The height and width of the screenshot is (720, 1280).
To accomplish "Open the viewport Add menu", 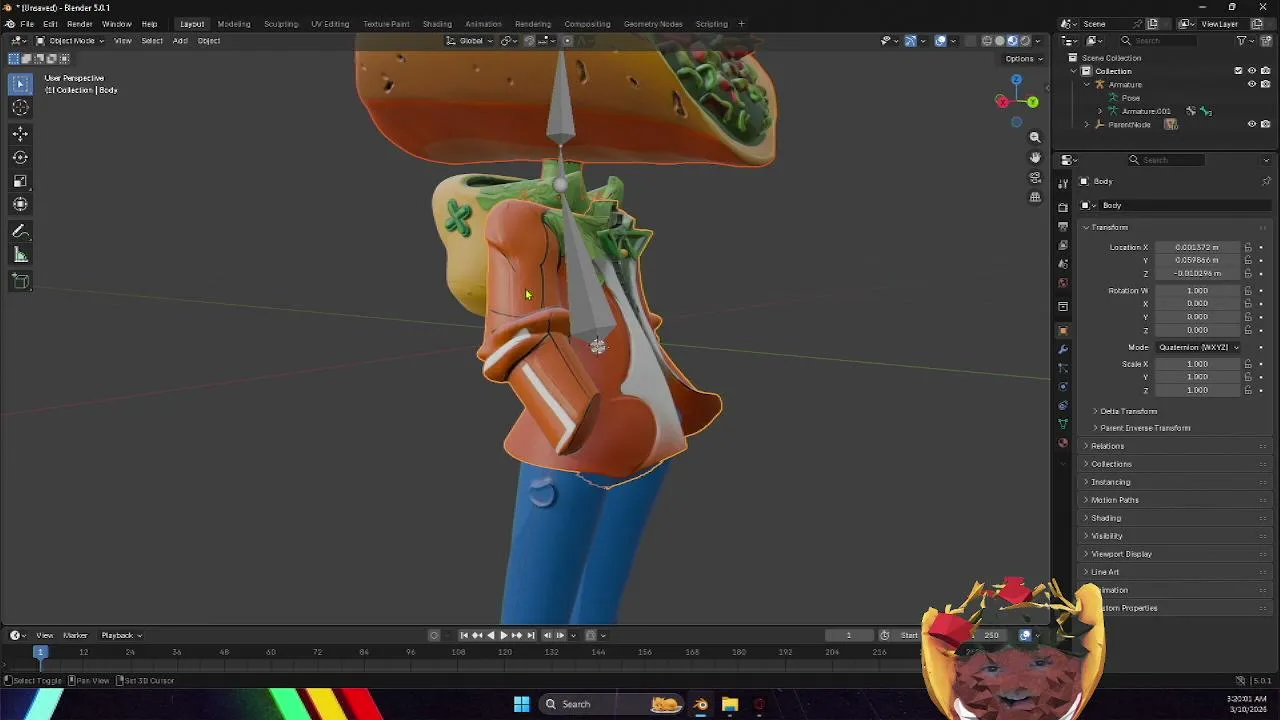I will click(180, 41).
